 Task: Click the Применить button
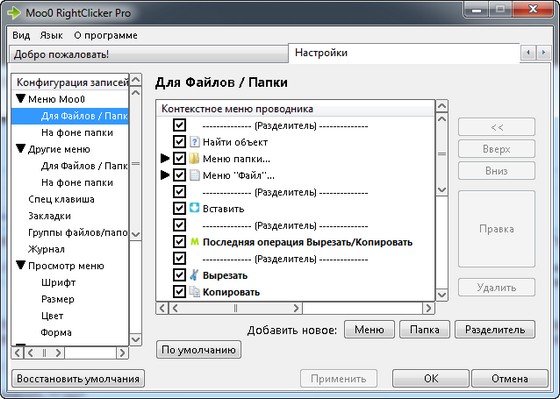click(x=339, y=379)
